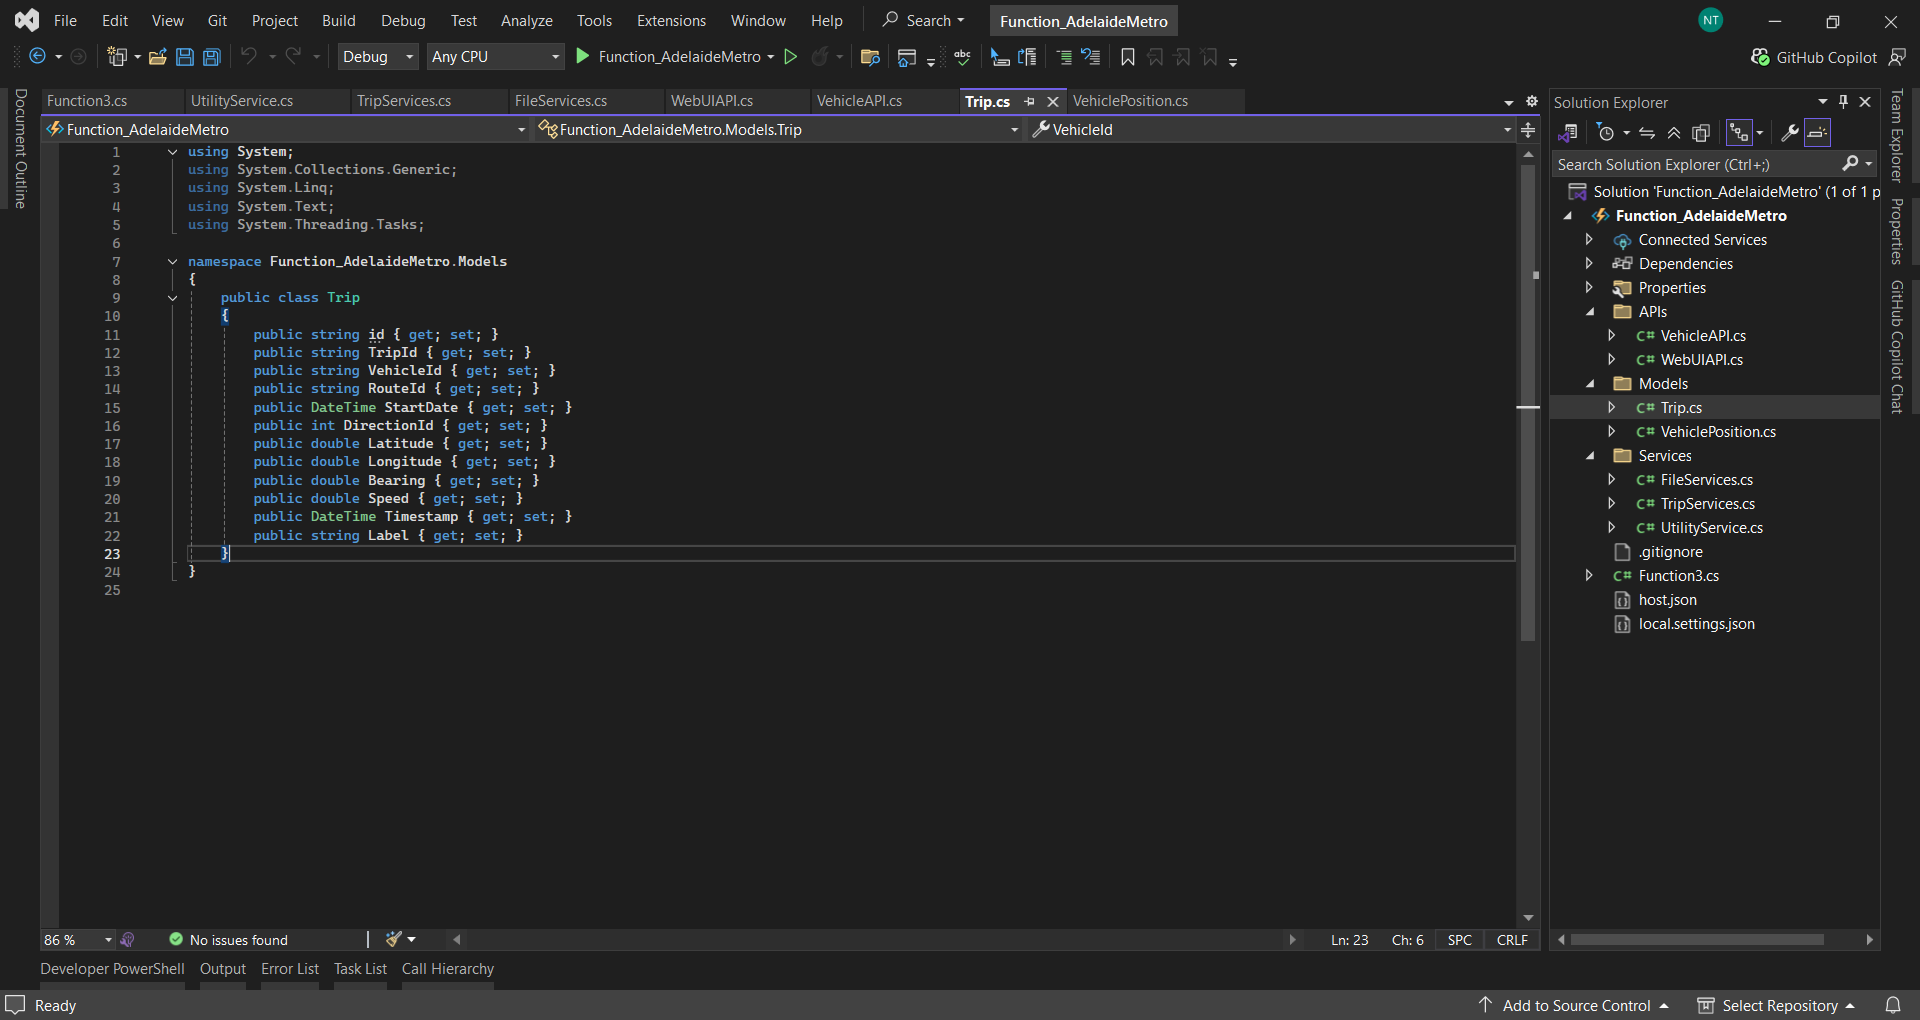Run the spell checker
The height and width of the screenshot is (1020, 1920).
962,57
